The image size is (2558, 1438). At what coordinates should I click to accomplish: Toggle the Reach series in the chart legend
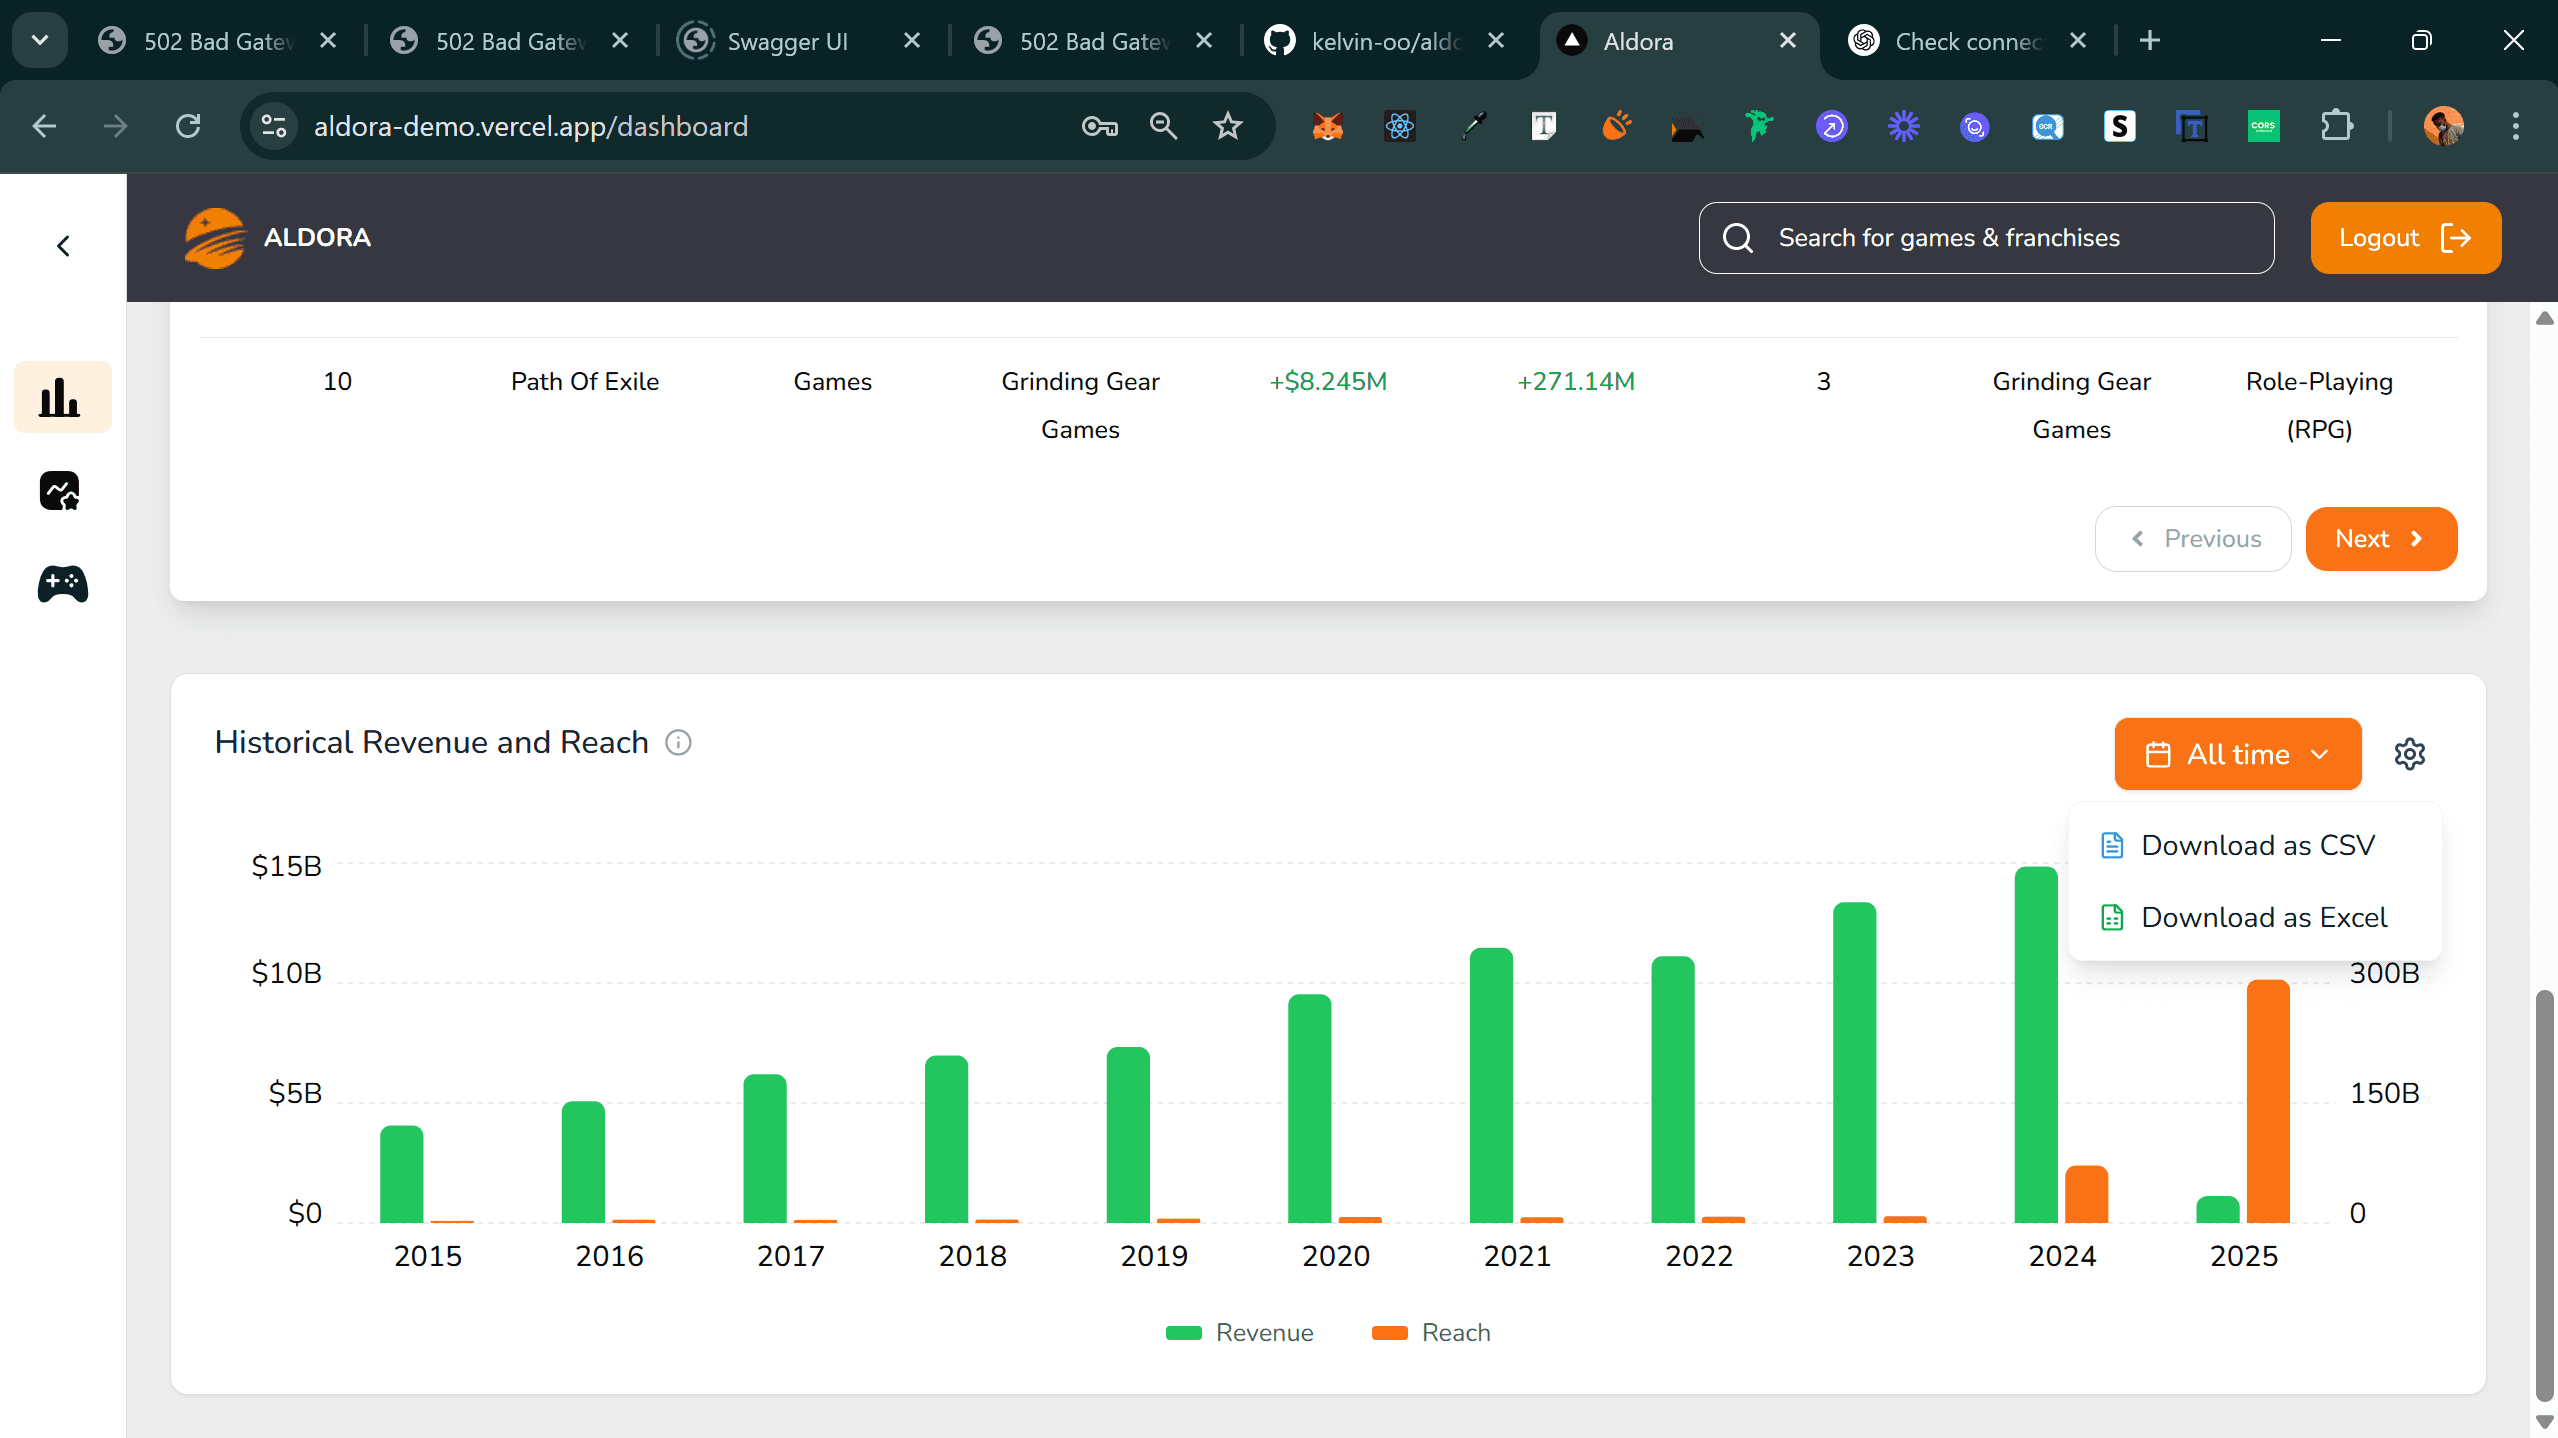[1430, 1332]
